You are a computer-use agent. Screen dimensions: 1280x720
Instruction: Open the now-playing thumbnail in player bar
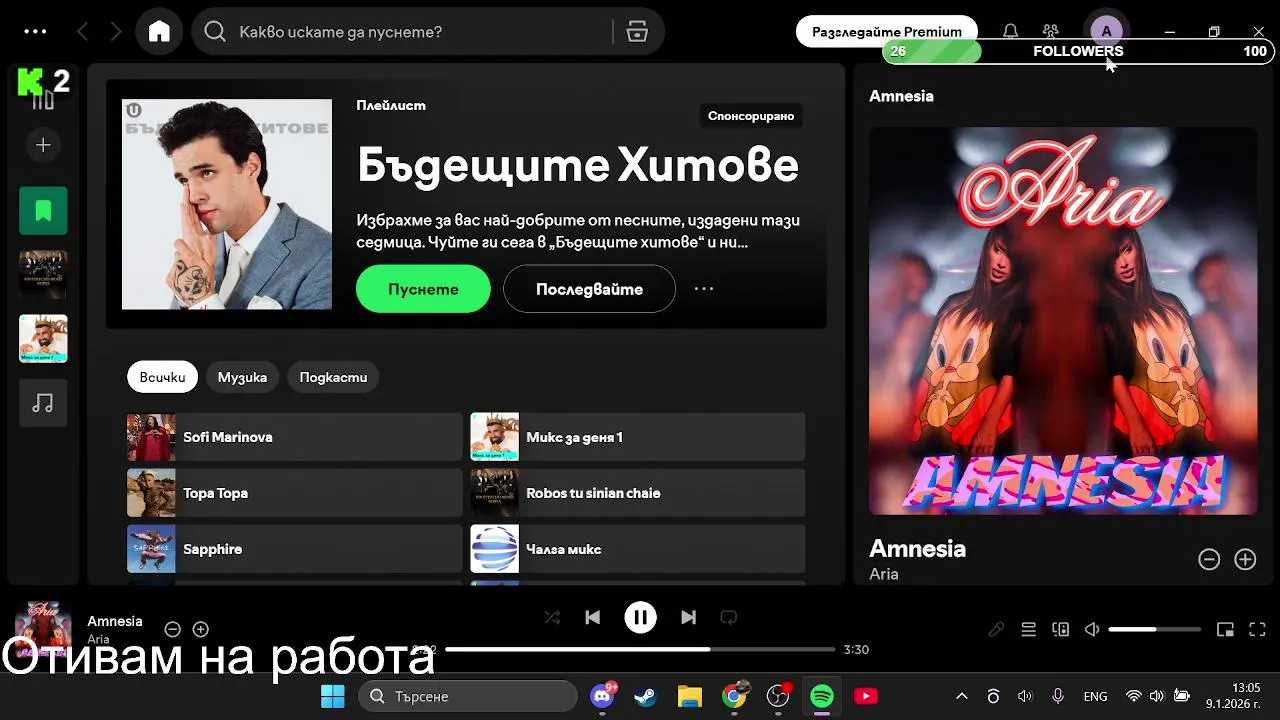[x=43, y=629]
